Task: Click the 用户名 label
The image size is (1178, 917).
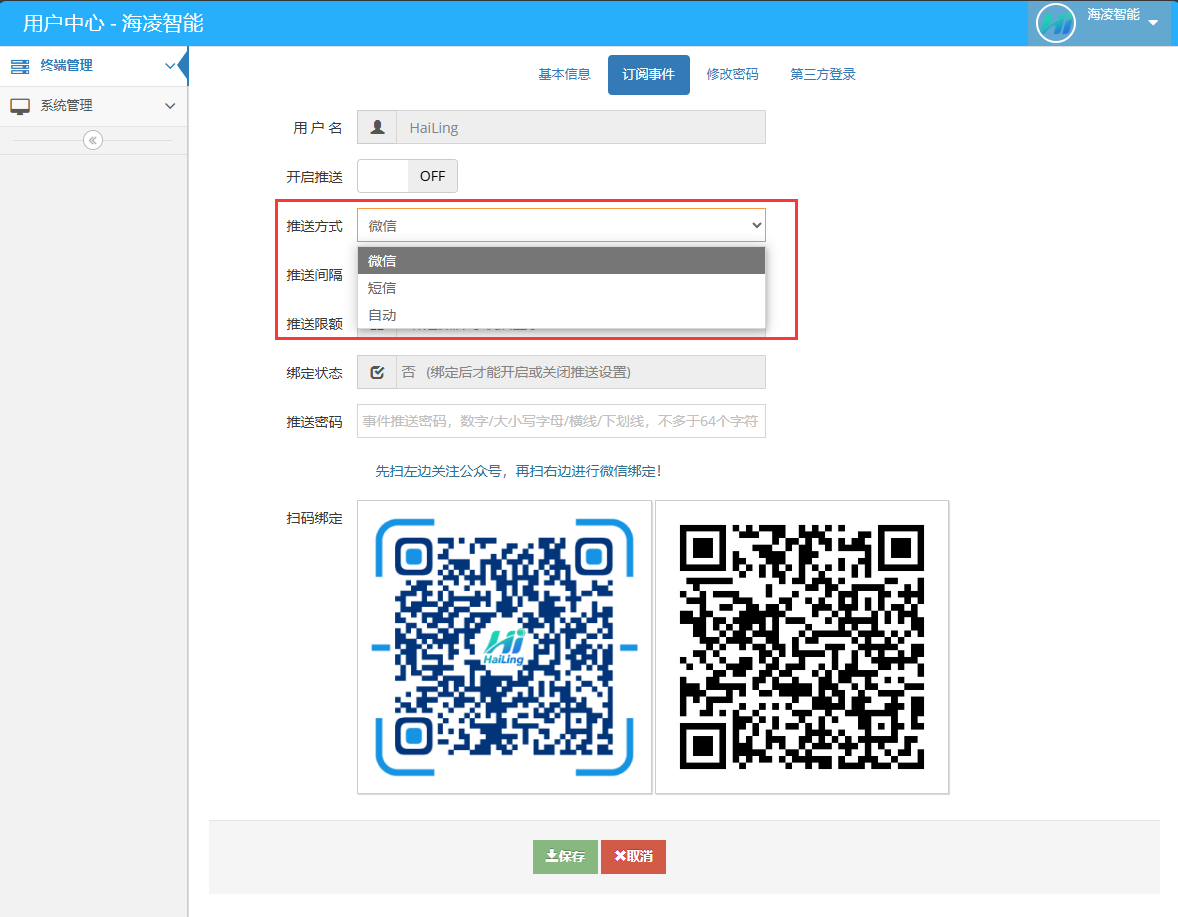Action: click(317, 128)
